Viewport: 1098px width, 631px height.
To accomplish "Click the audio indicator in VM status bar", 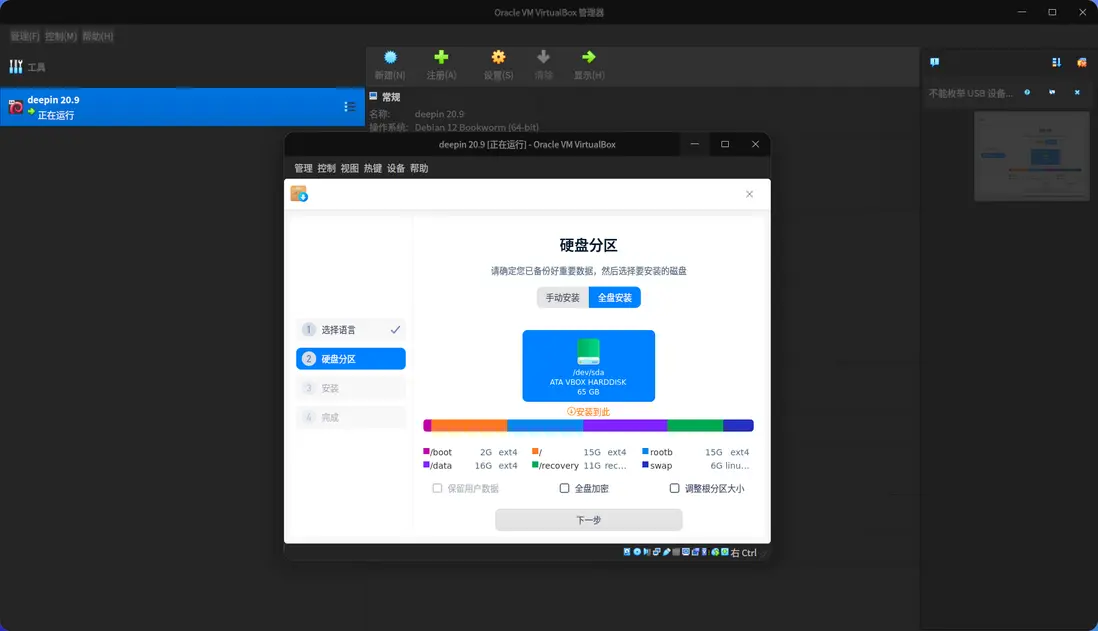I will click(x=647, y=552).
